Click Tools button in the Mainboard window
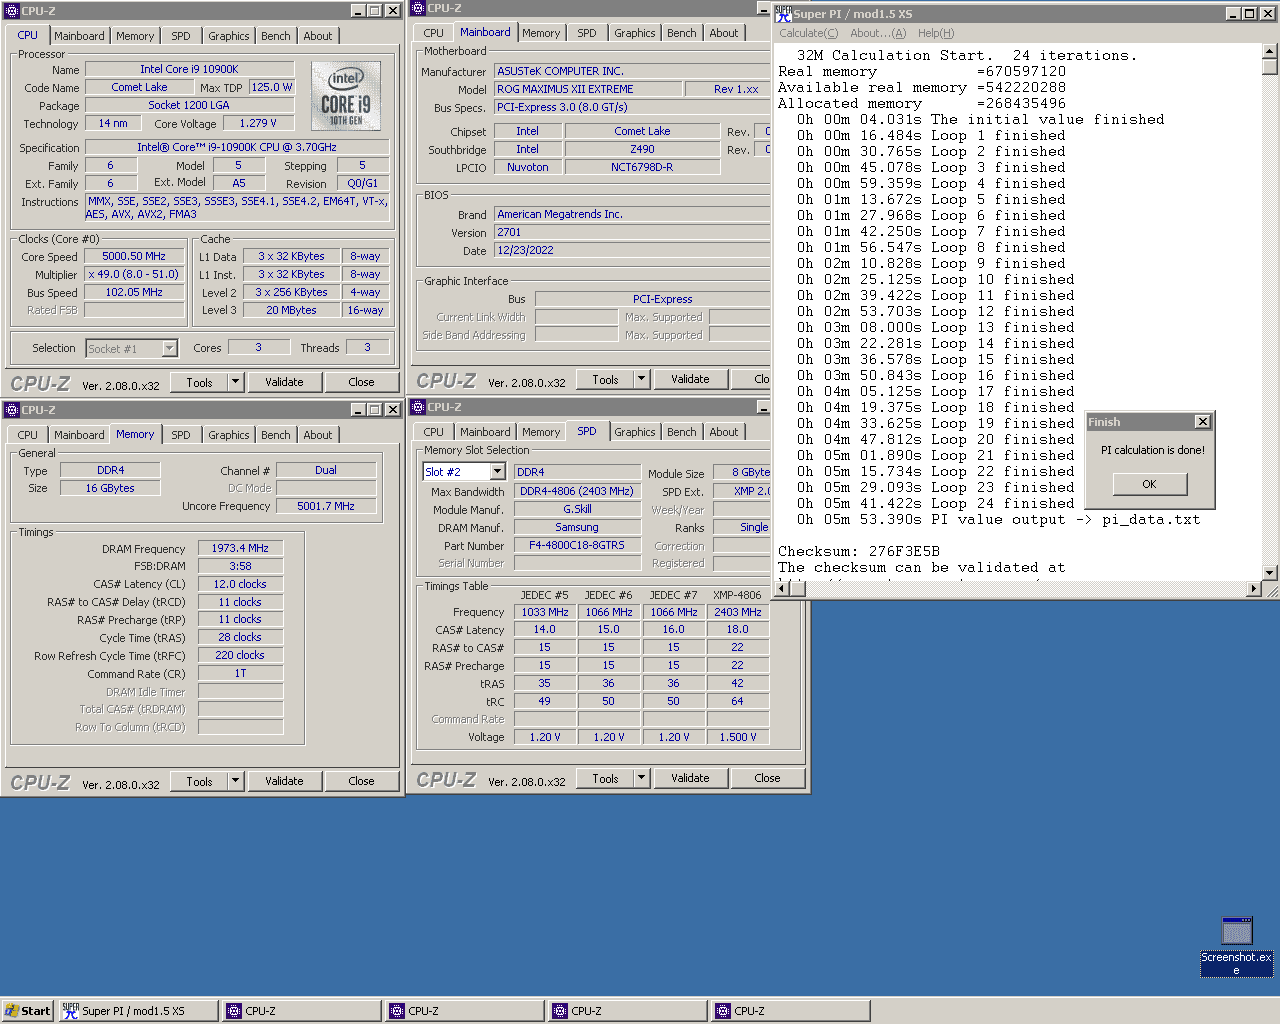The image size is (1280, 1024). click(x=605, y=379)
